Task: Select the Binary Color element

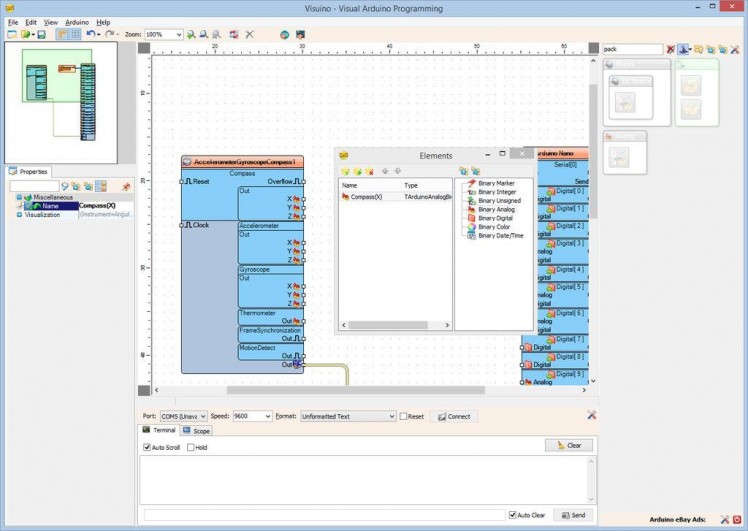Action: pyautogui.click(x=471, y=227)
